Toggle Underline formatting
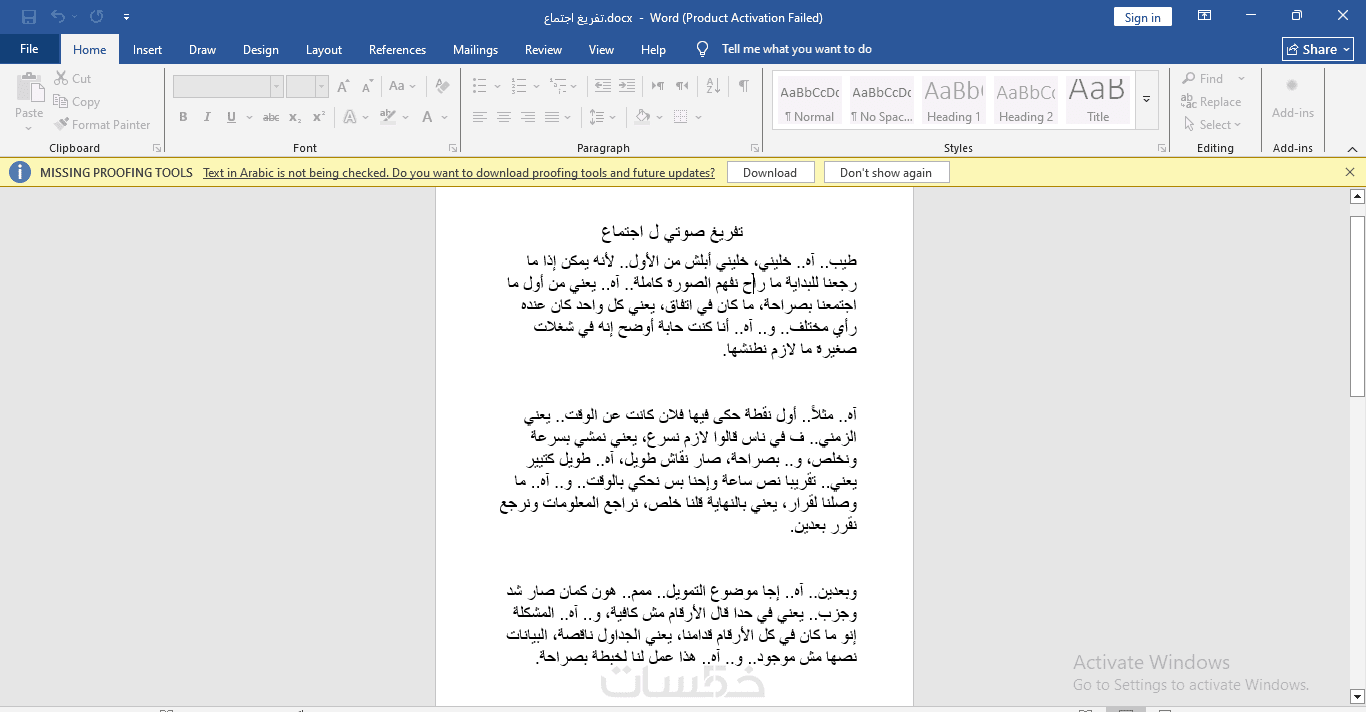Image resolution: width=1366 pixels, height=712 pixels. click(232, 117)
